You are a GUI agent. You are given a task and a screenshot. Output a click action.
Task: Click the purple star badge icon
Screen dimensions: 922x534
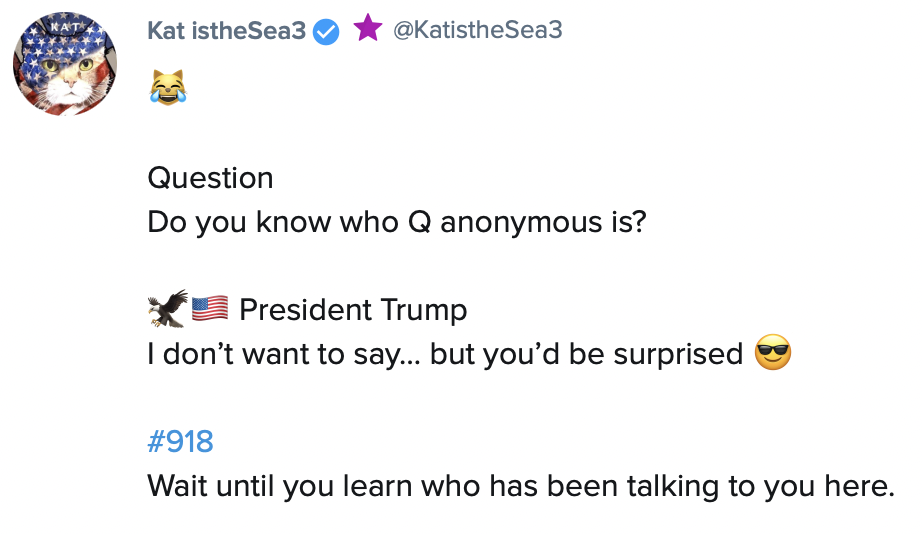tap(367, 29)
